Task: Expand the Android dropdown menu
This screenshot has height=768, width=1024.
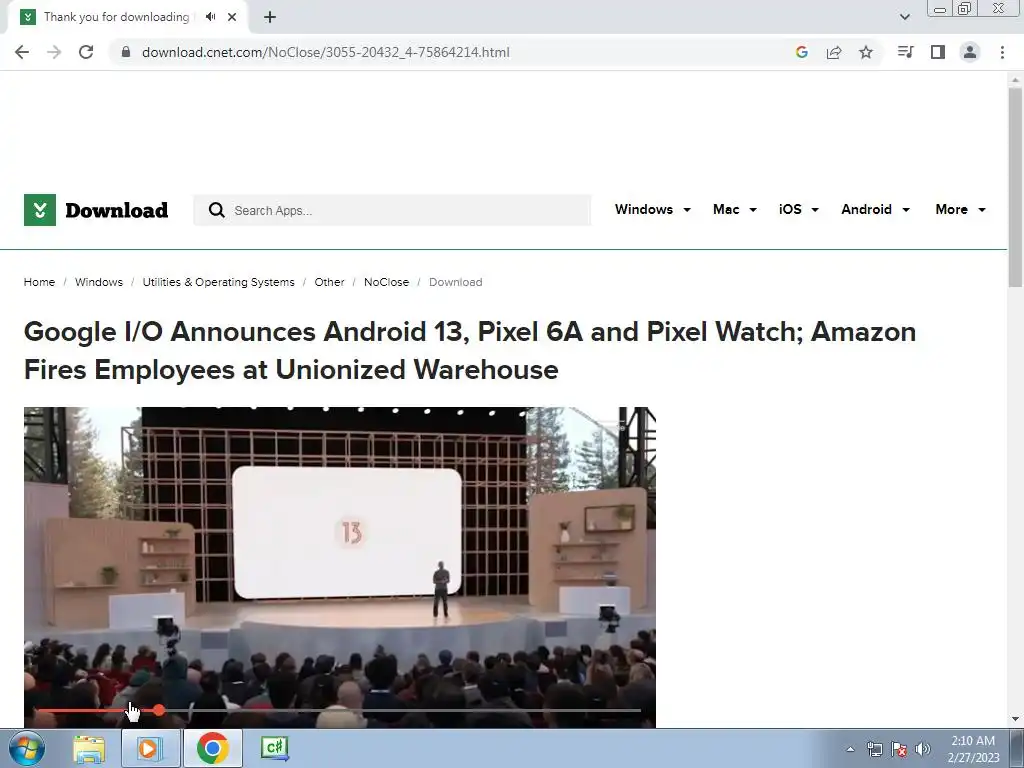Action: [x=875, y=210]
